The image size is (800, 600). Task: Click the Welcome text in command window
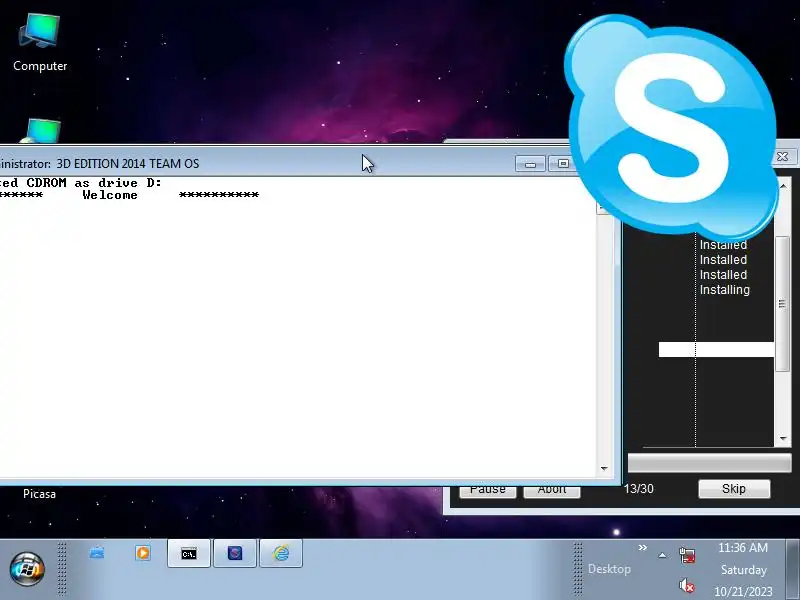click(110, 195)
